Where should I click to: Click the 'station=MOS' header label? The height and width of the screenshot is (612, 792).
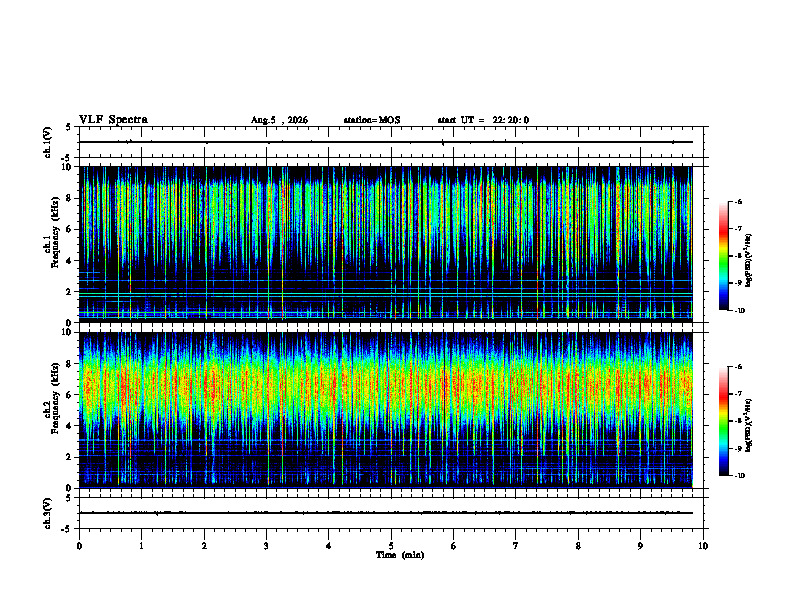tap(372, 120)
